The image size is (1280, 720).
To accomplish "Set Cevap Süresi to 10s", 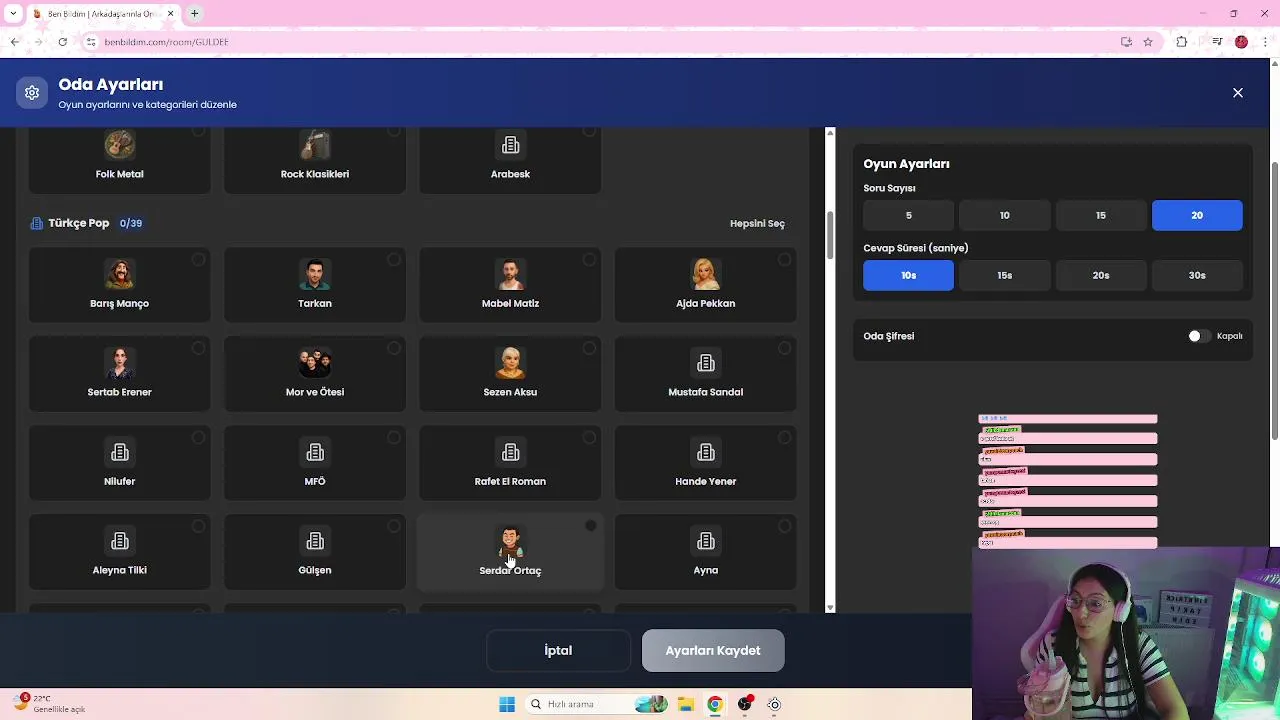I will tap(908, 275).
